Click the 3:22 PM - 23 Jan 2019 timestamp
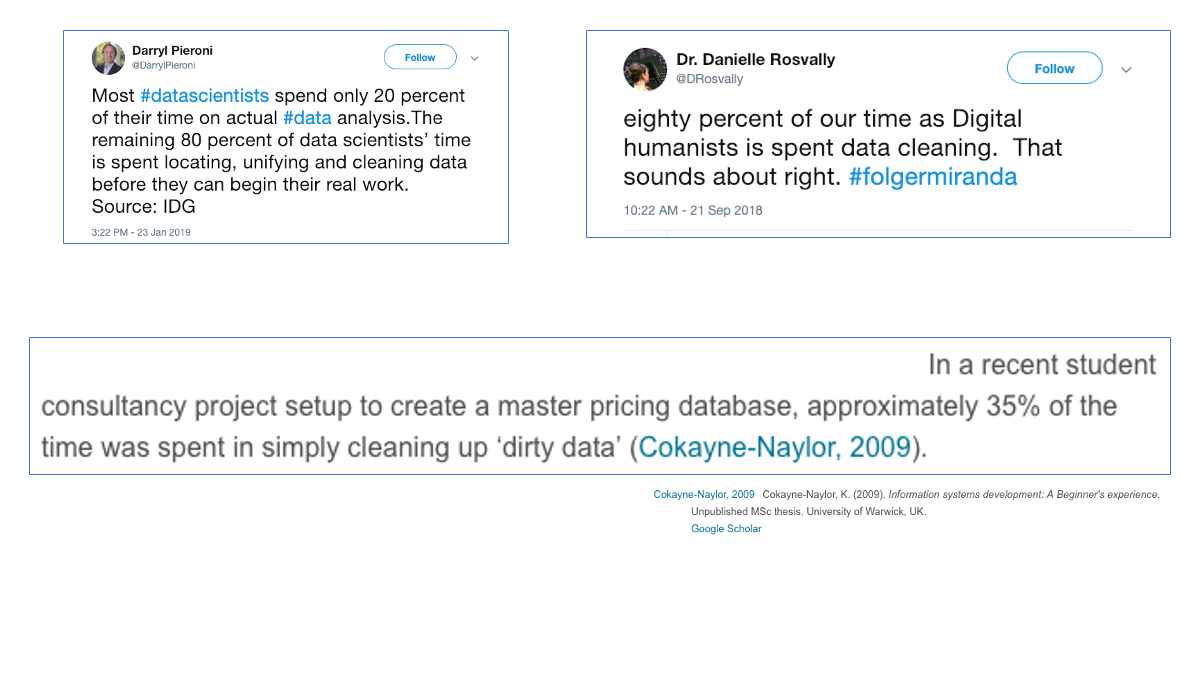Viewport: 1200px width, 675px height. pos(141,232)
